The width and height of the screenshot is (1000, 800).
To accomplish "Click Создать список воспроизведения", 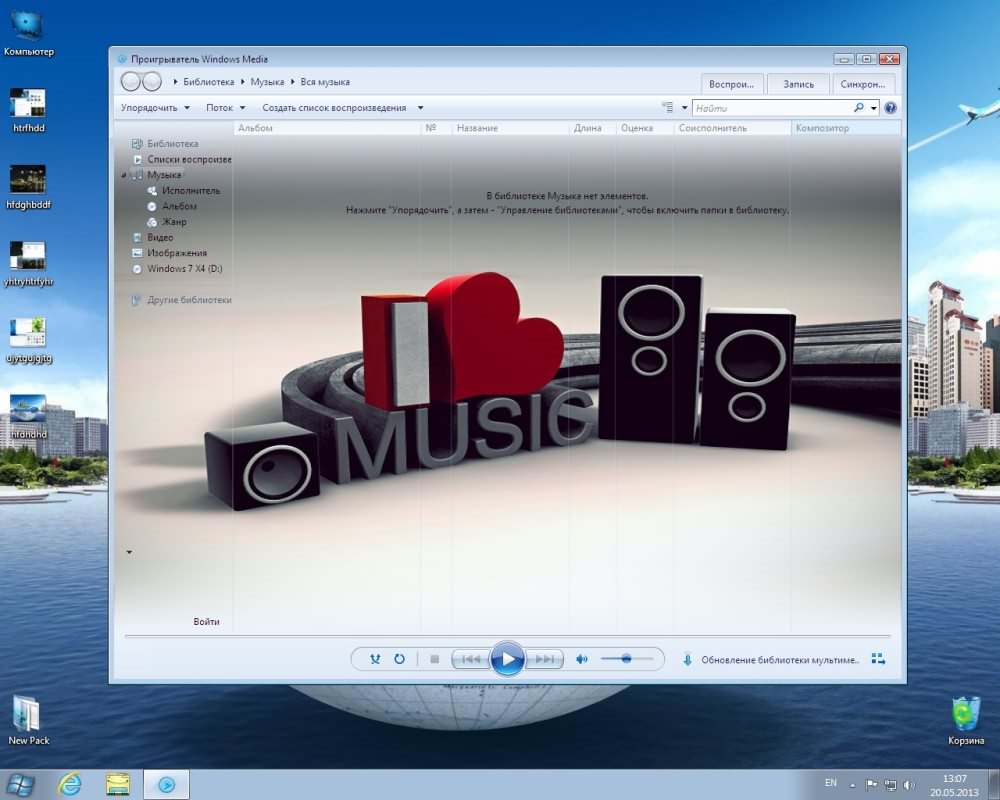I will (x=334, y=108).
